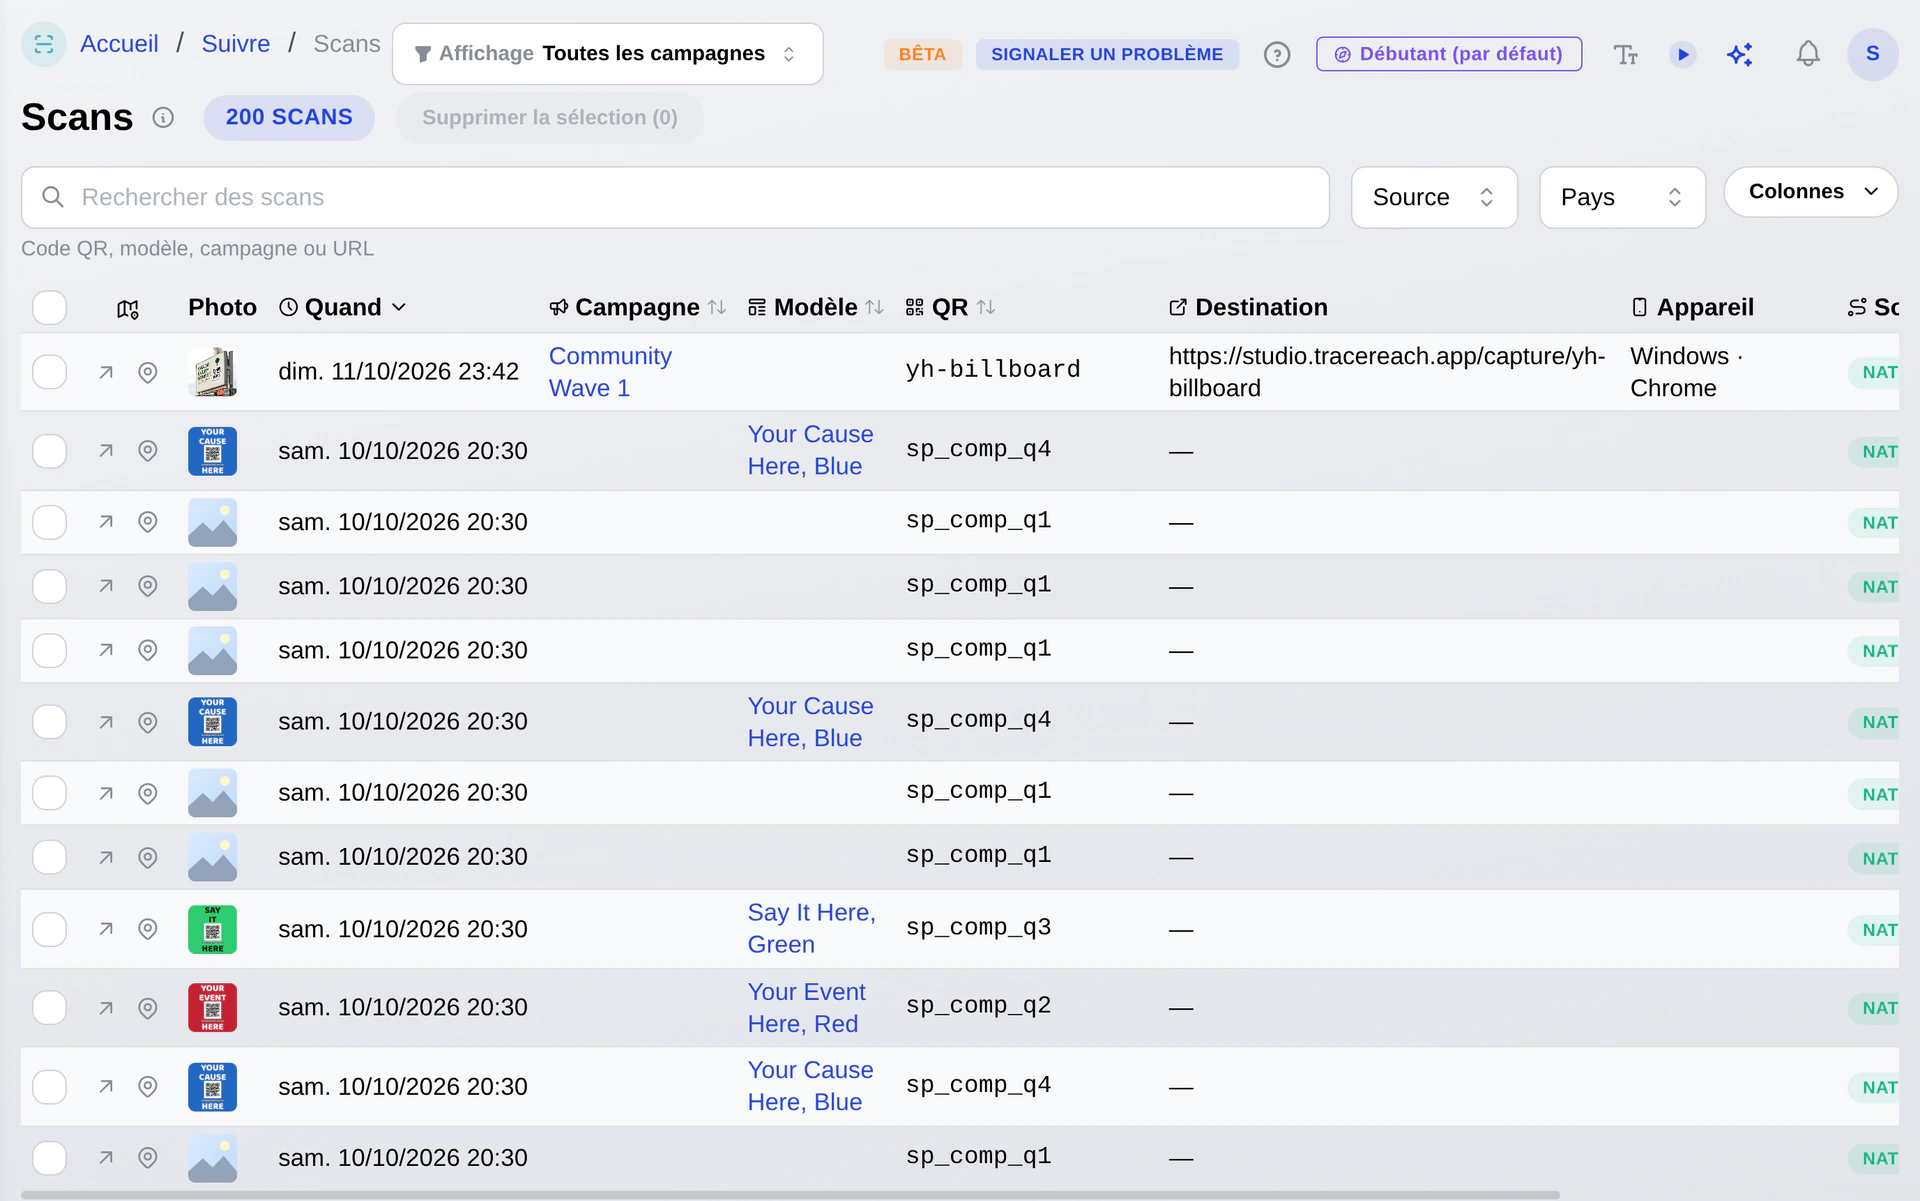The width and height of the screenshot is (1920, 1201).
Task: Open the yh-billboard photo thumbnail
Action: [x=212, y=372]
